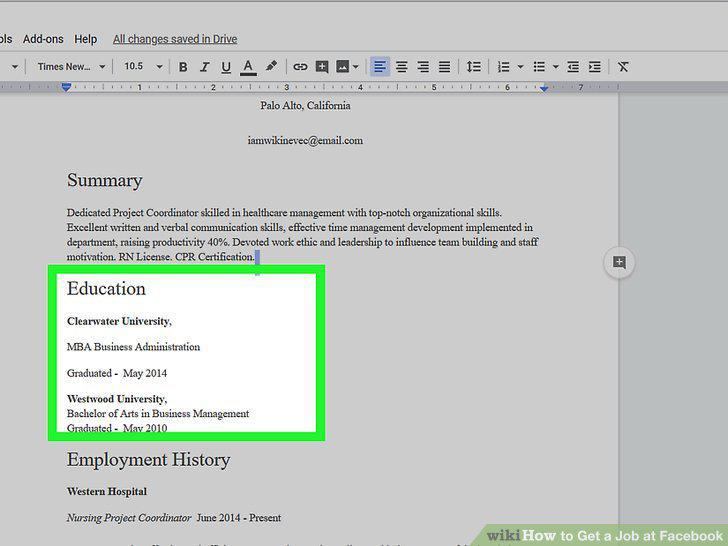Screen dimensions: 728x546
Task: Click Nursing Project Coordinator line
Action: [x=174, y=518]
